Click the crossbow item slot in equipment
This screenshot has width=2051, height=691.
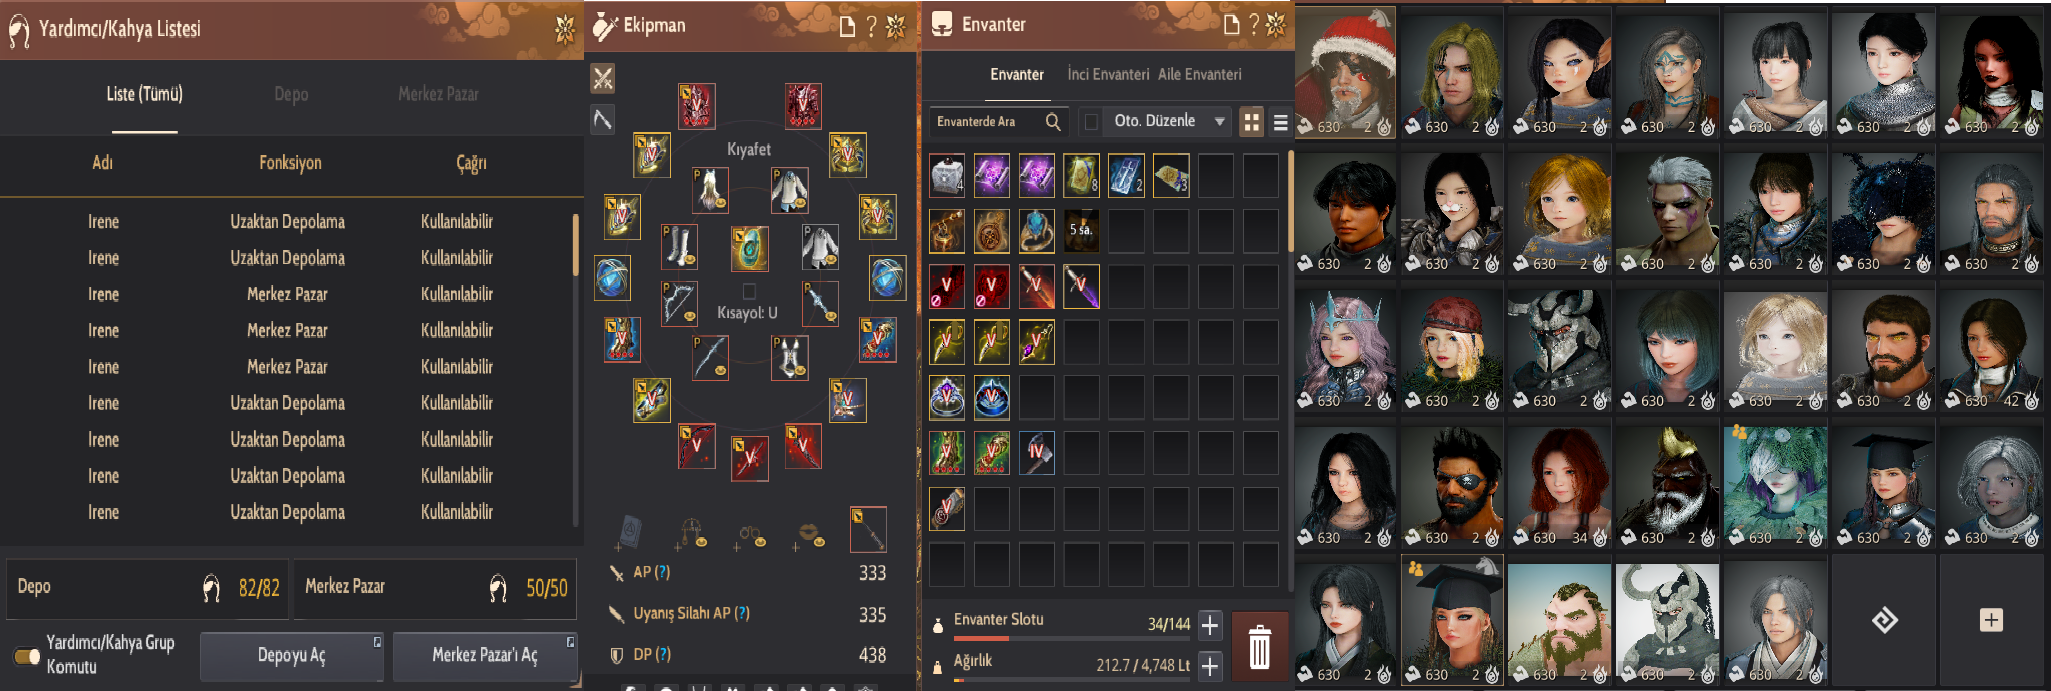tap(680, 302)
